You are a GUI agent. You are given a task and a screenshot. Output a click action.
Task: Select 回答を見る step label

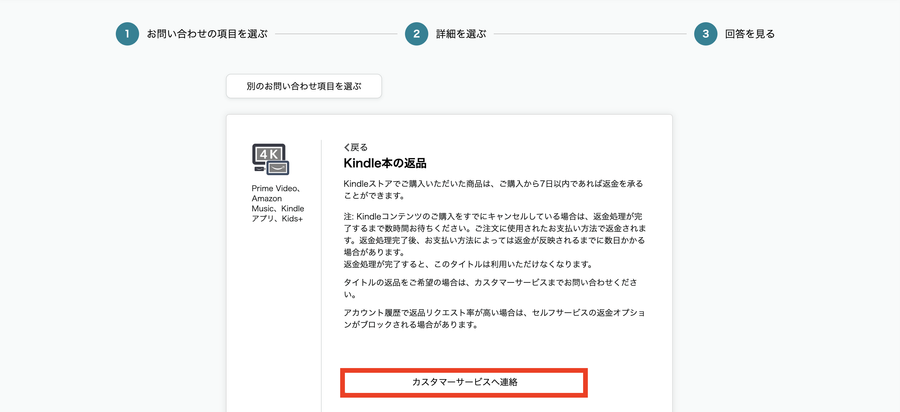[750, 34]
